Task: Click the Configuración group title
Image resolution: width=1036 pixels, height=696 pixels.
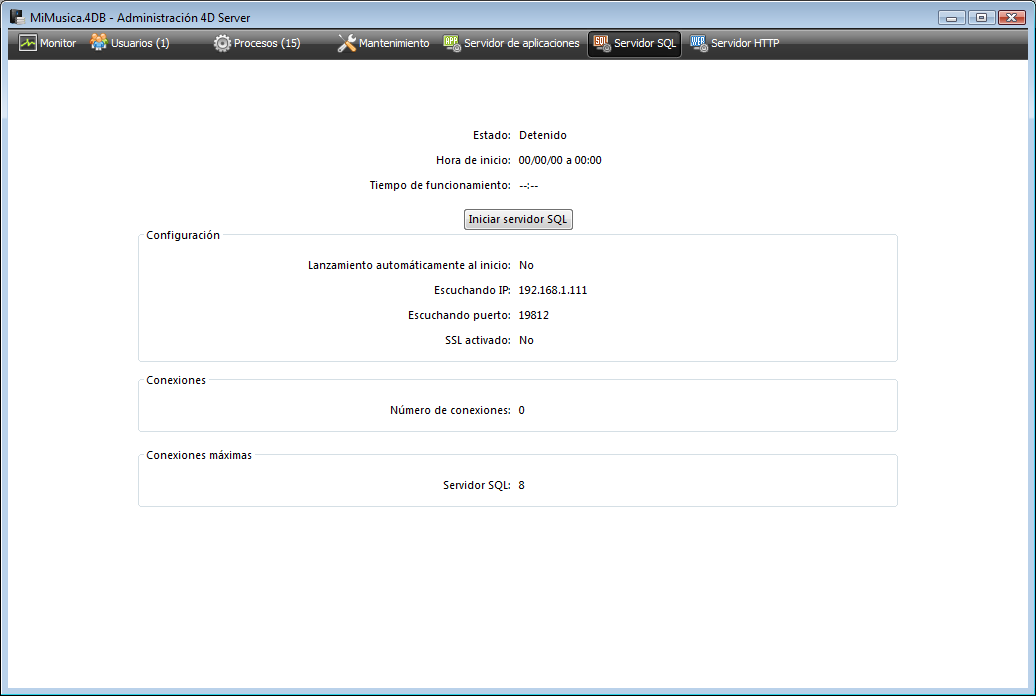Action: pyautogui.click(x=183, y=235)
